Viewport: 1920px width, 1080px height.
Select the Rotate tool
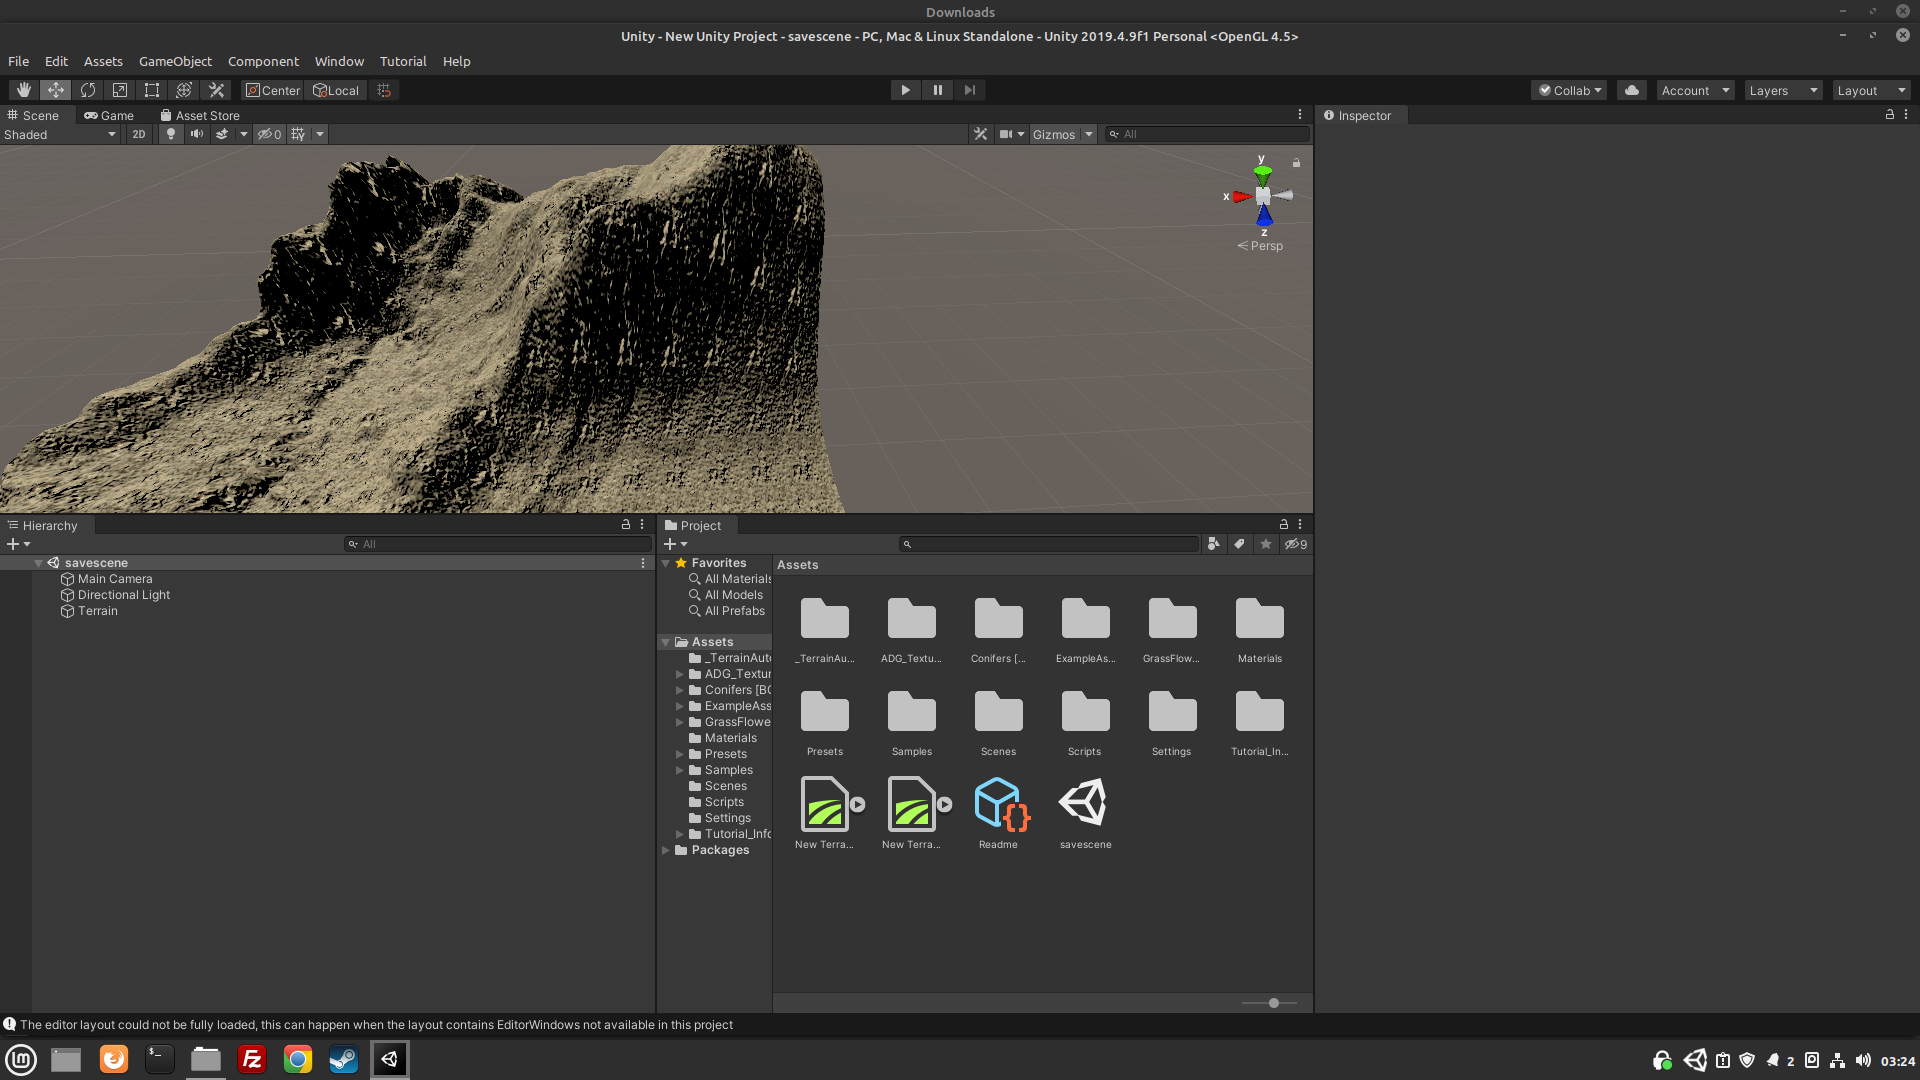(88, 90)
